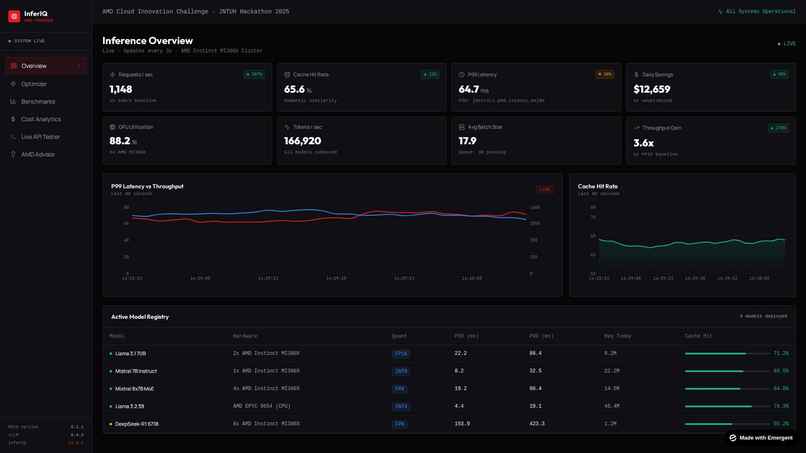Viewport: 806px width, 453px height.
Task: Open the Live API Tester sidebar item
Action: tap(46, 137)
